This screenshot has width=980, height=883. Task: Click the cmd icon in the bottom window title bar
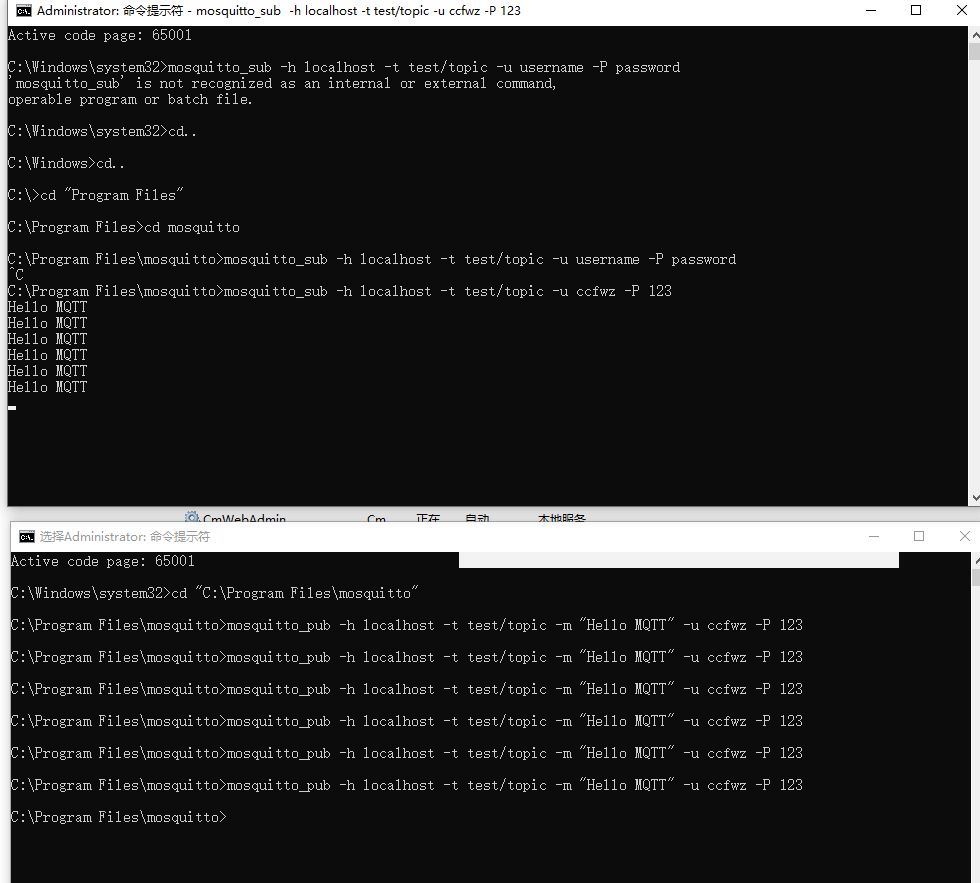tap(27, 537)
